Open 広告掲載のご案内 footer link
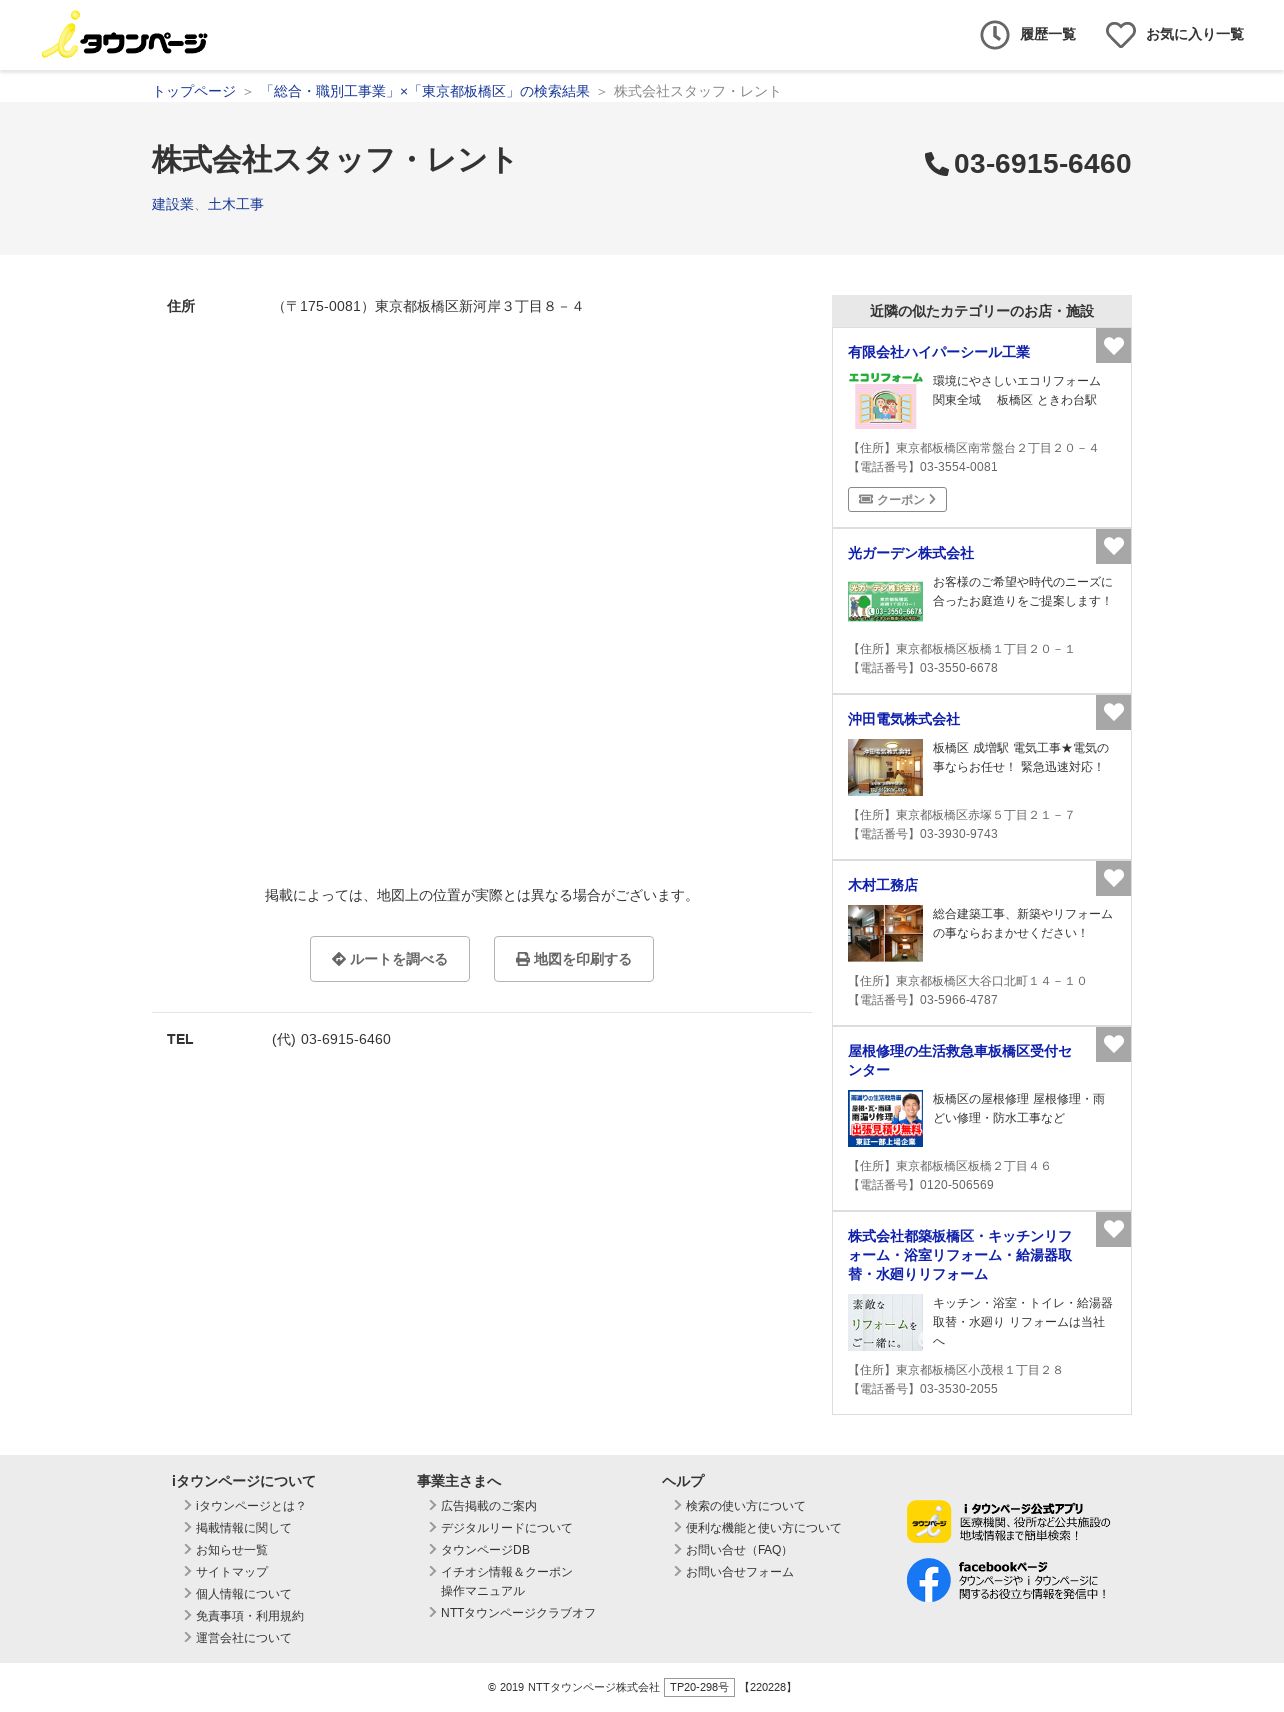This screenshot has width=1284, height=1712. 489,1506
